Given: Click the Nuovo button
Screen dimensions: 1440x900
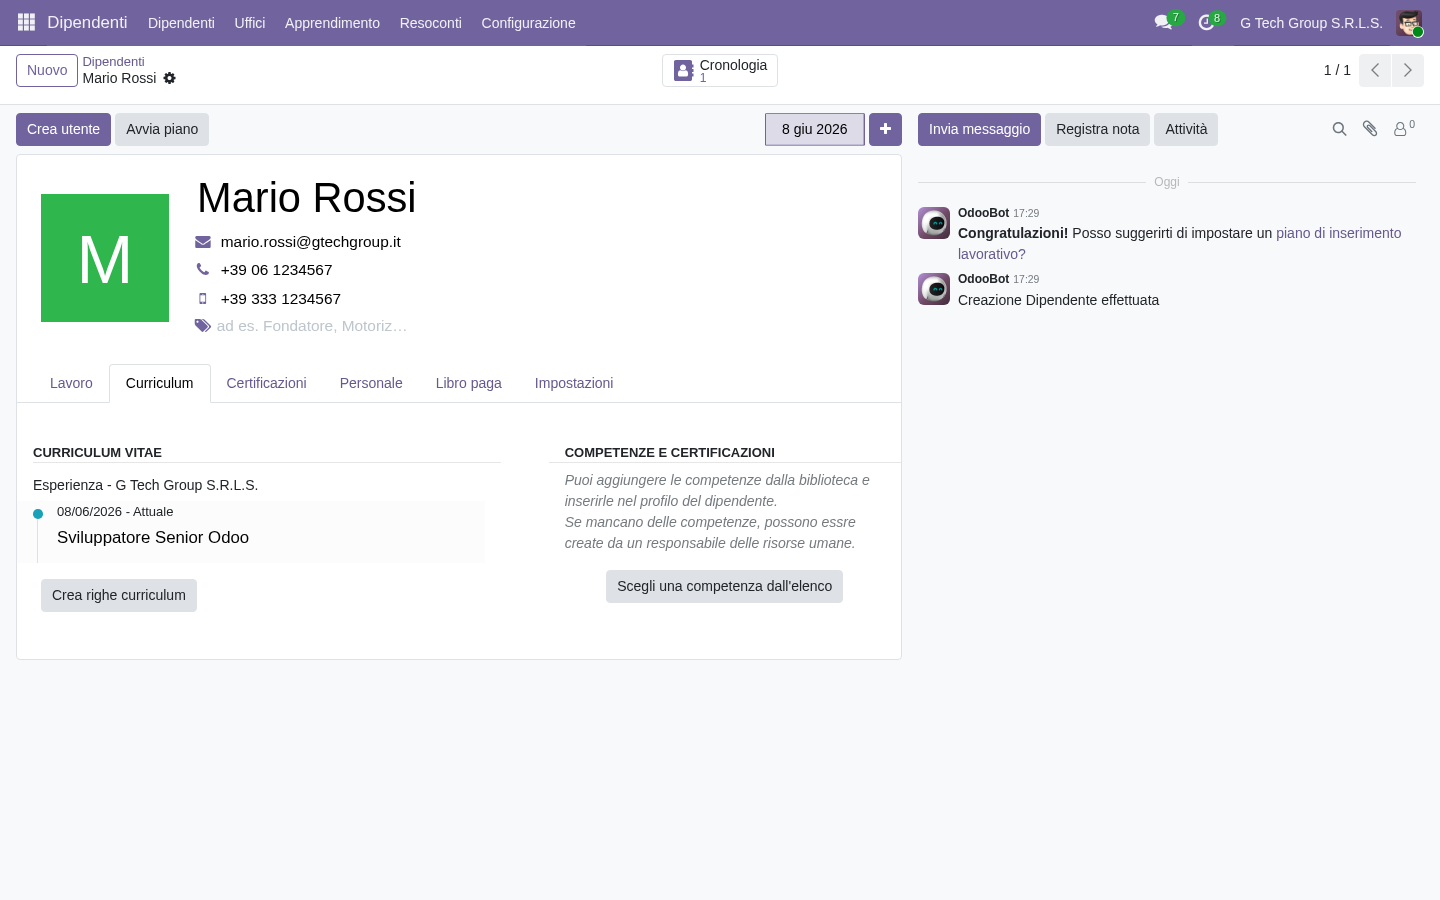Looking at the screenshot, I should 47,70.
